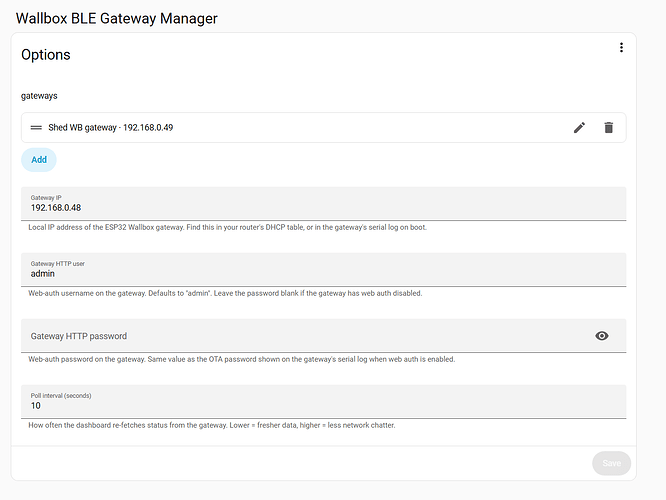Open the Options three-dot overflow menu

[621, 48]
